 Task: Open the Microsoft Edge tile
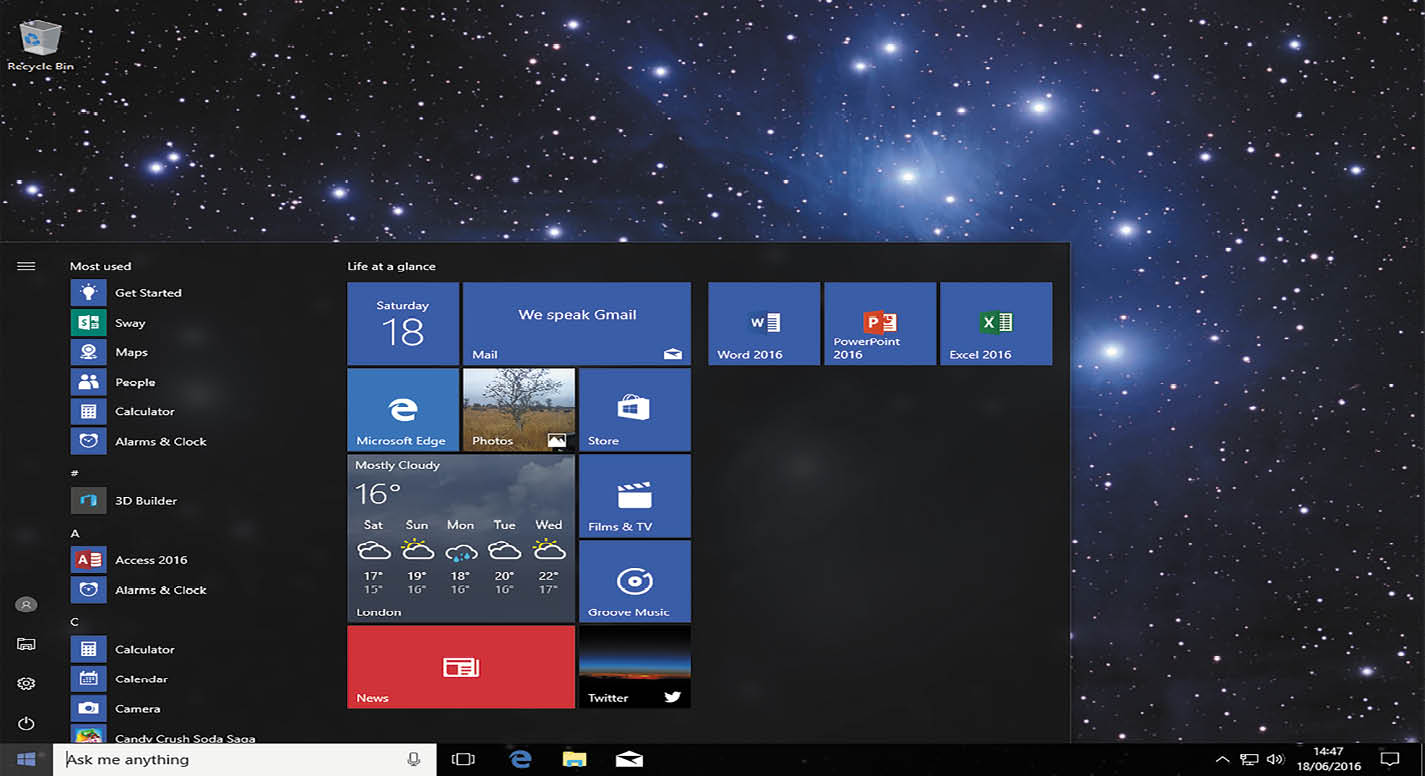pyautogui.click(x=403, y=409)
